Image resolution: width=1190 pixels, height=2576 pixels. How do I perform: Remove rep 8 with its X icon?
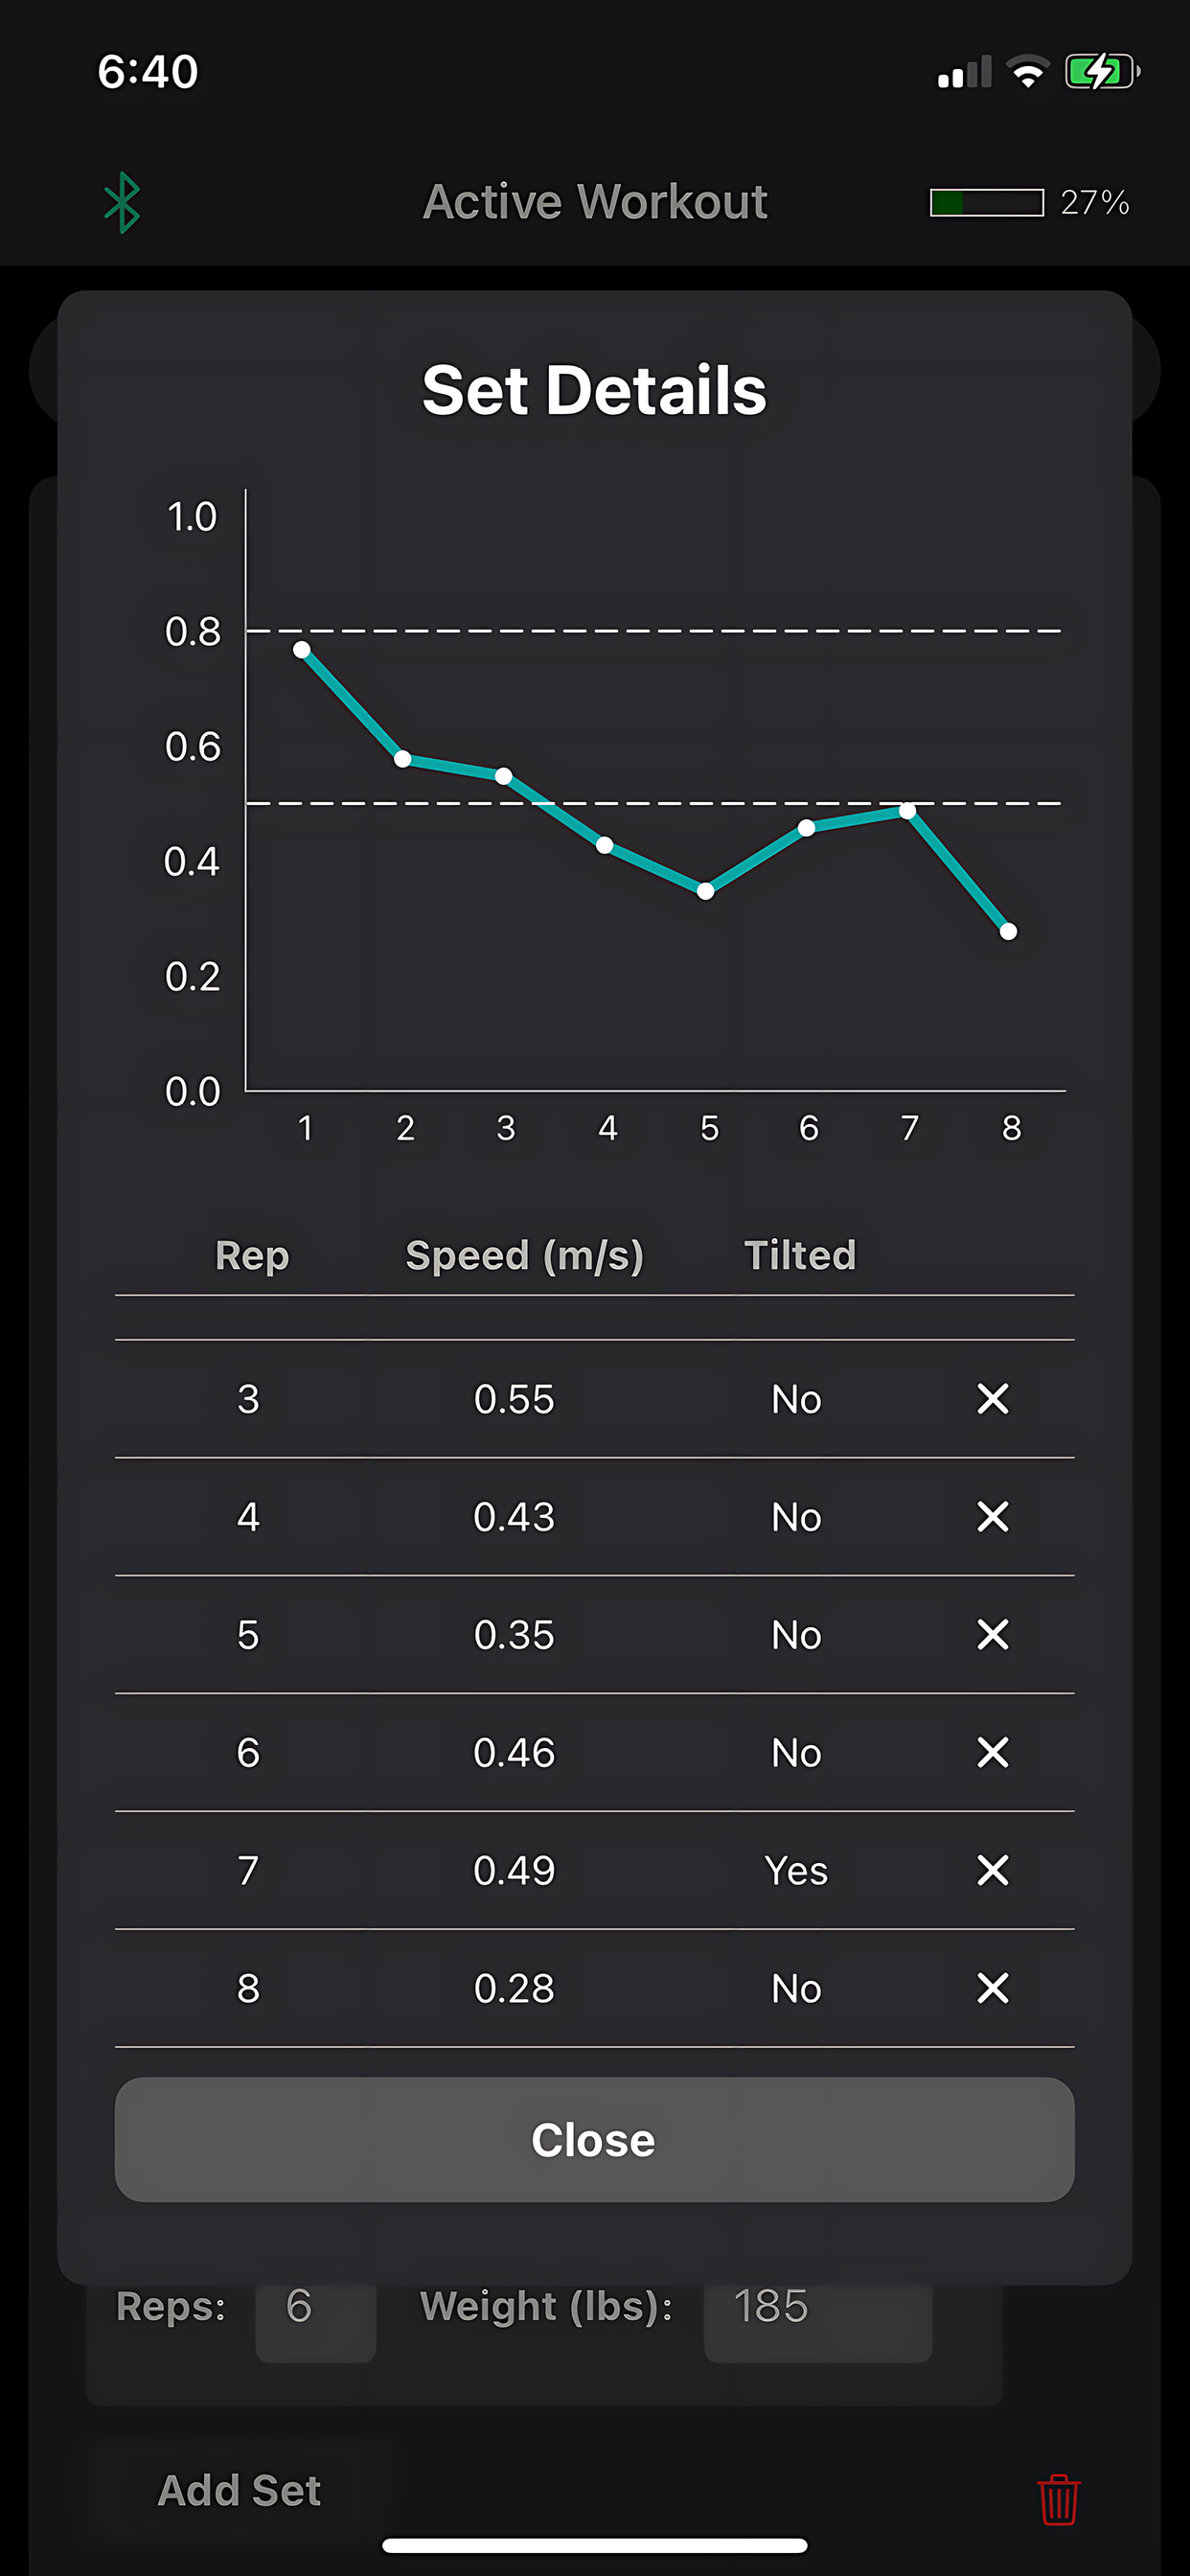coord(992,1988)
